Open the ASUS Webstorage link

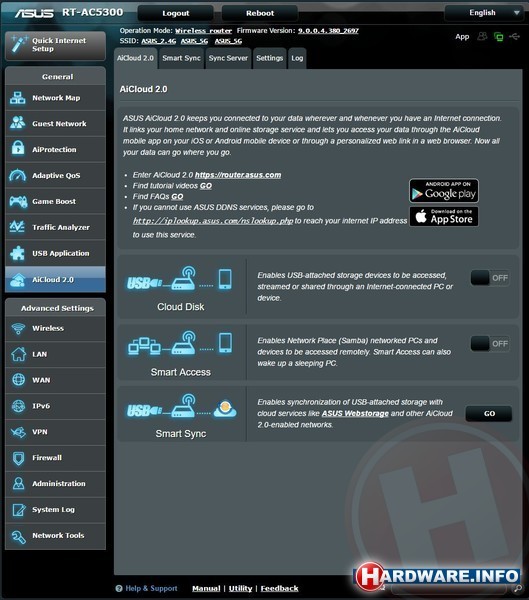point(355,413)
